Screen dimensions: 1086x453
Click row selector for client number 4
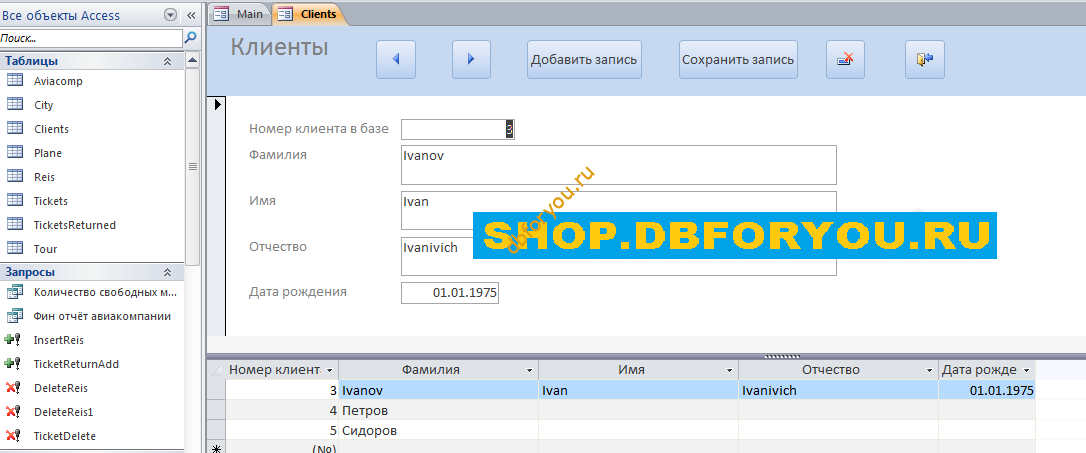coord(216,411)
